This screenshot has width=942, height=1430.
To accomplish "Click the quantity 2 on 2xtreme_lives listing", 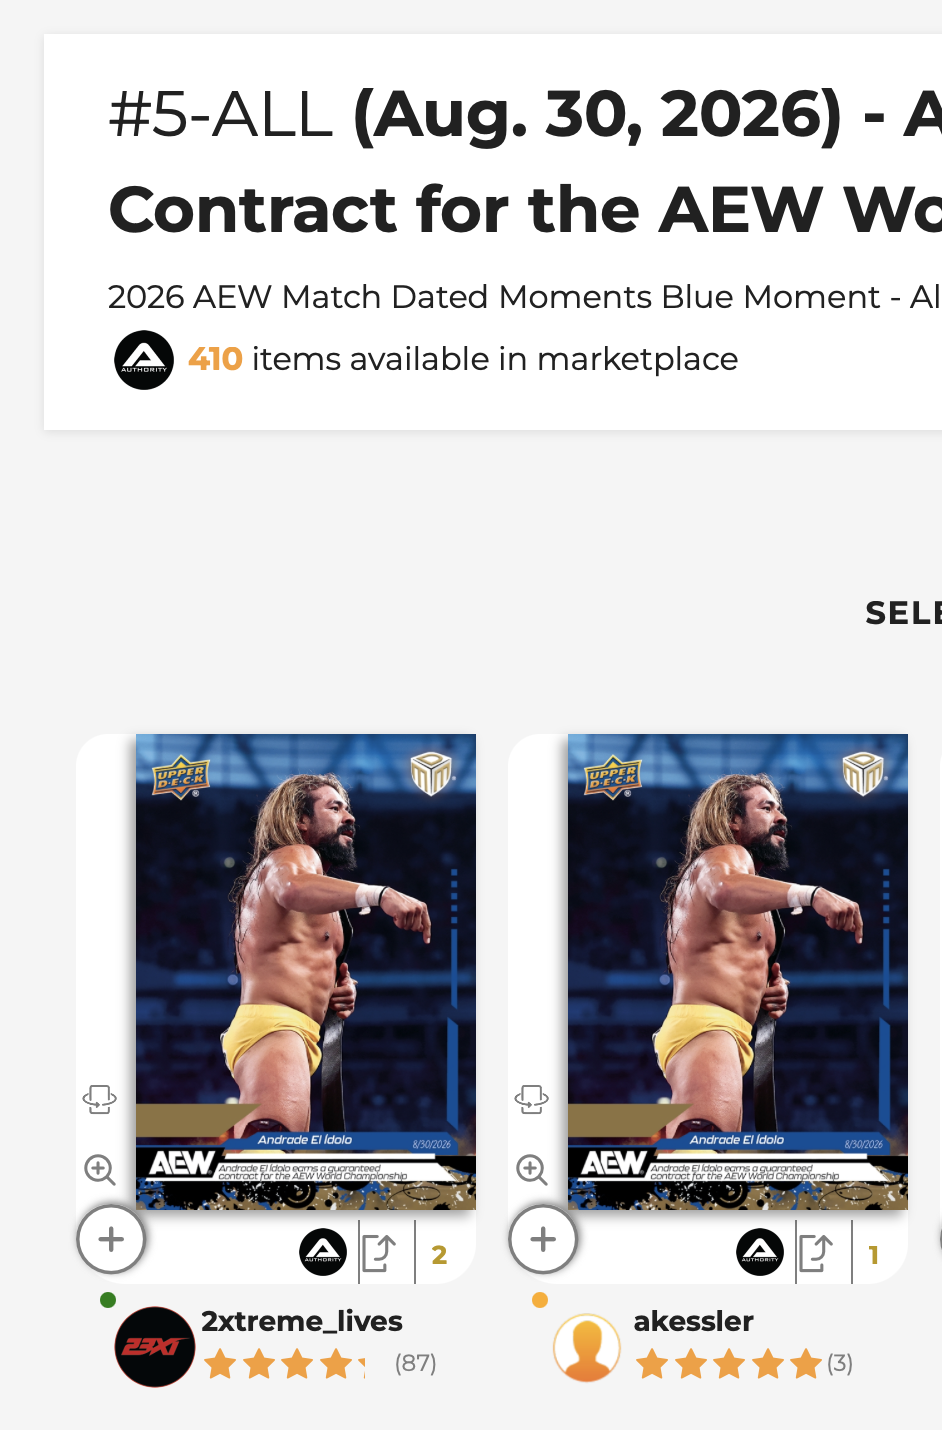I will click(439, 1254).
